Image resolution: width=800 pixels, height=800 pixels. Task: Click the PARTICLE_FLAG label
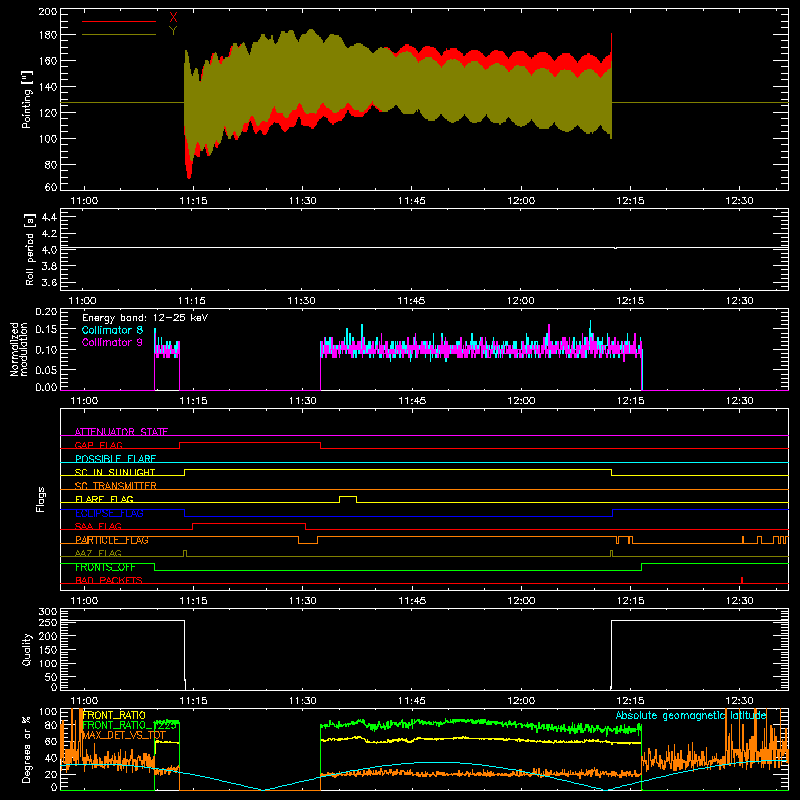pyautogui.click(x=112, y=540)
